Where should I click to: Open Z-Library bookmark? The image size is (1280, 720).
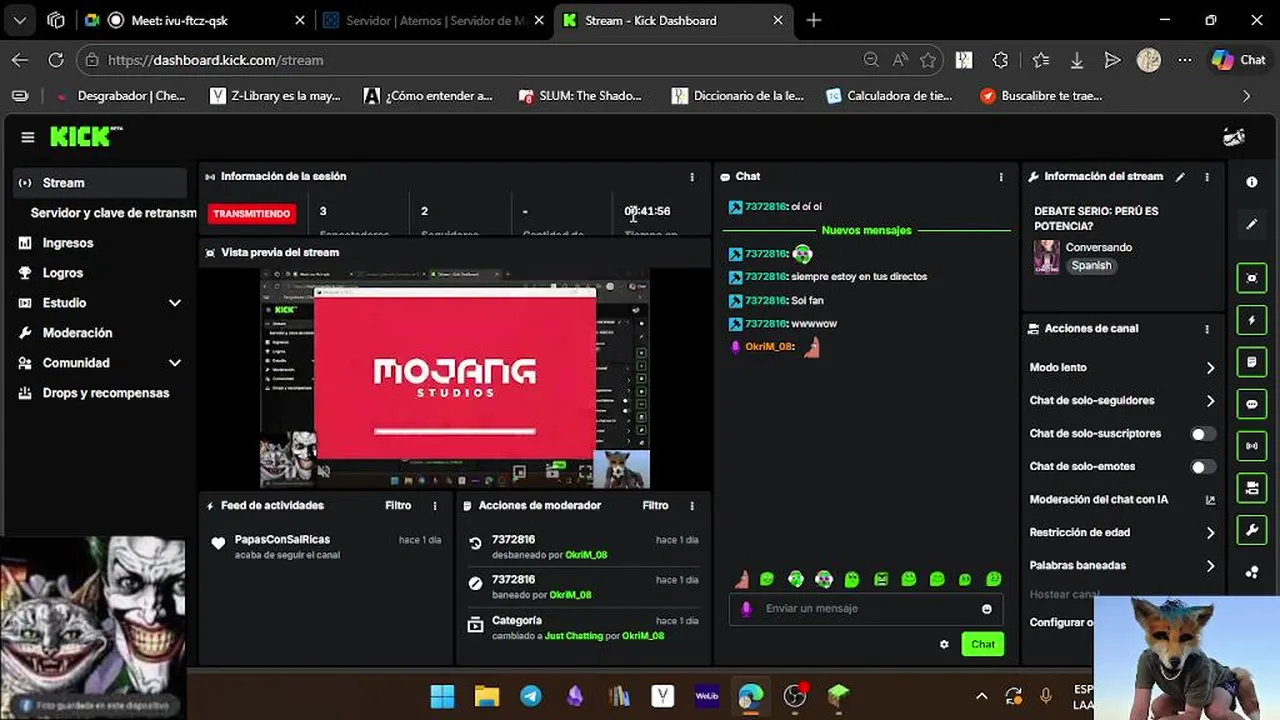point(275,96)
